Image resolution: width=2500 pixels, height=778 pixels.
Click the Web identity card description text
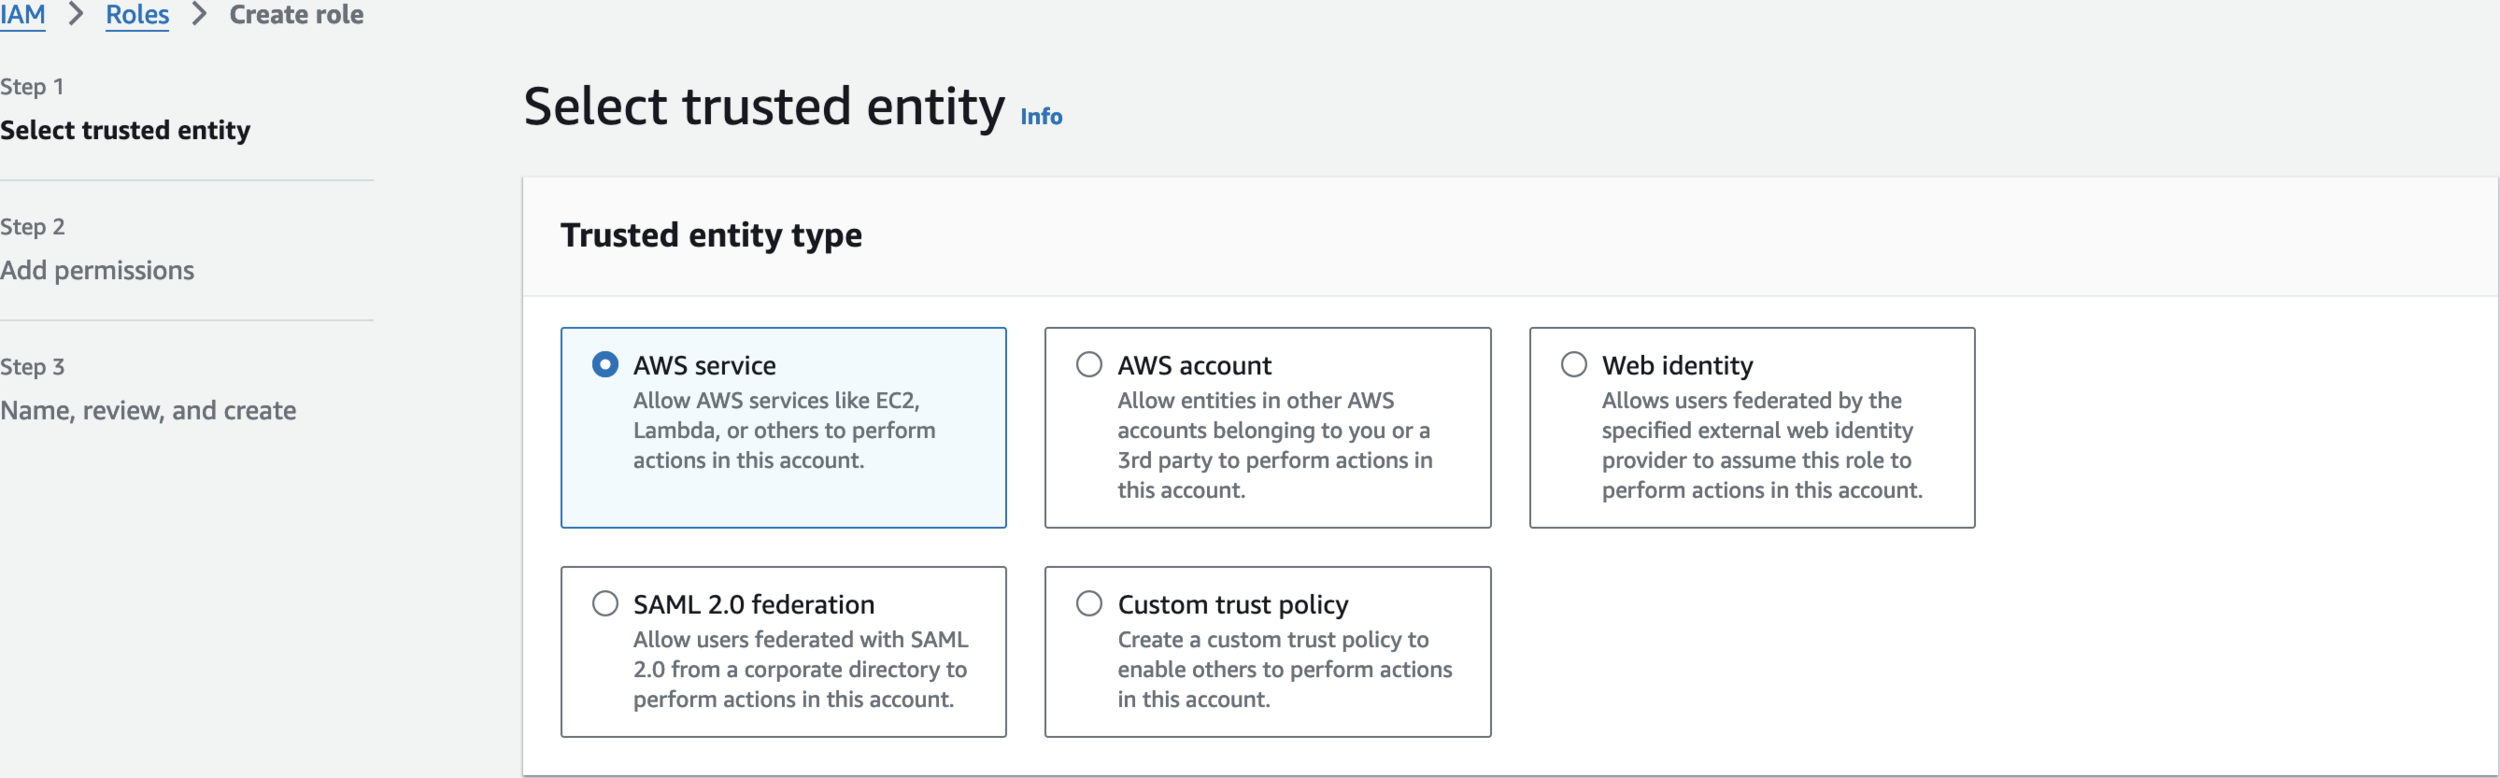[1761, 445]
